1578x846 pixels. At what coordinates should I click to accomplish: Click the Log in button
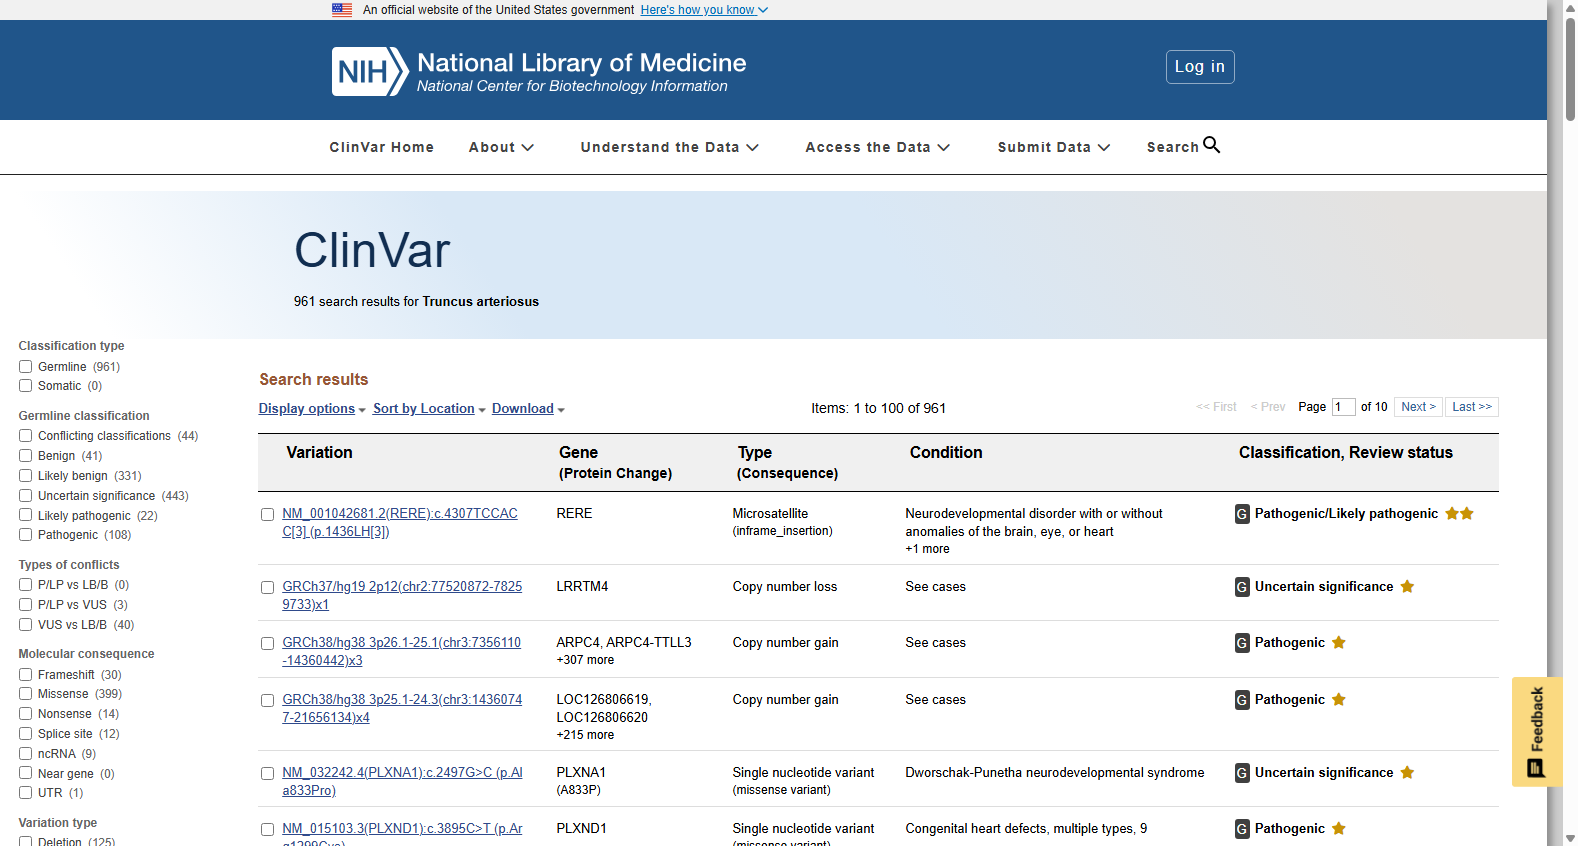coord(1200,67)
